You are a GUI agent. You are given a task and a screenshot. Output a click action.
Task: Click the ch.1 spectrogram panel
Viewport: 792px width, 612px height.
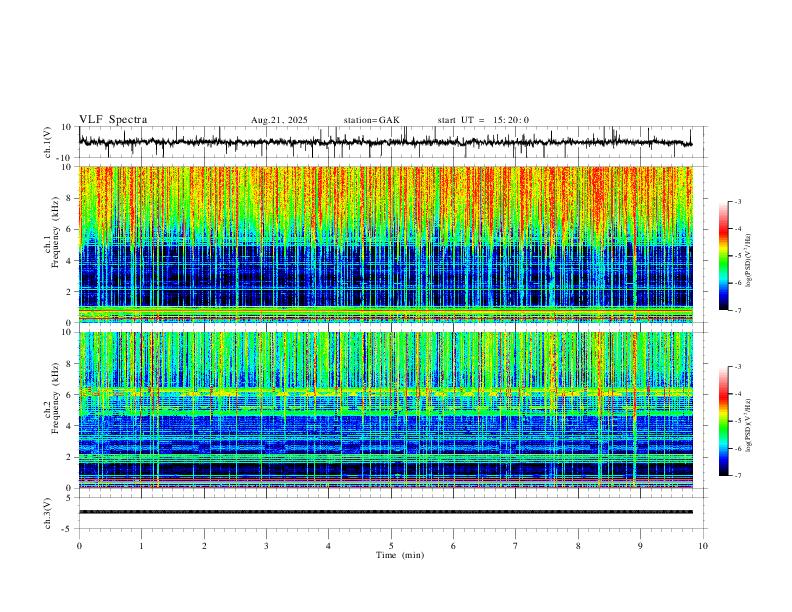pyautogui.click(x=385, y=244)
